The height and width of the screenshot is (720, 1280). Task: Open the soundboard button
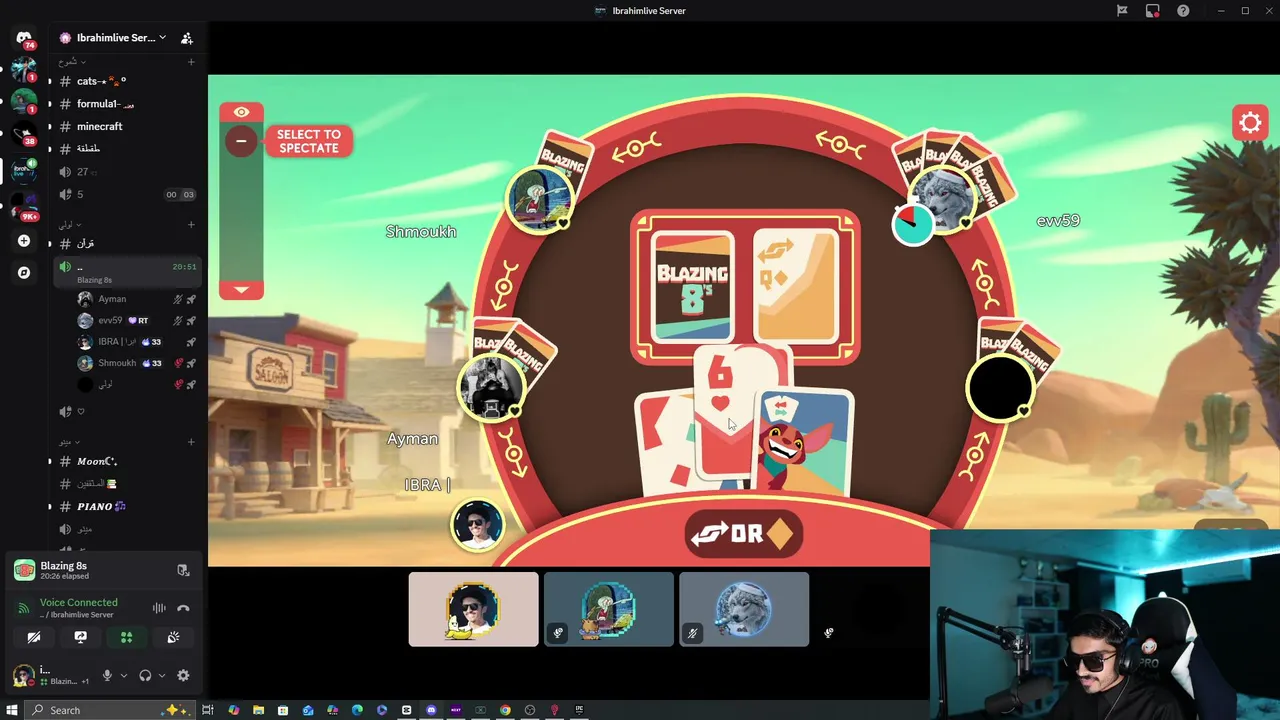click(x=172, y=637)
